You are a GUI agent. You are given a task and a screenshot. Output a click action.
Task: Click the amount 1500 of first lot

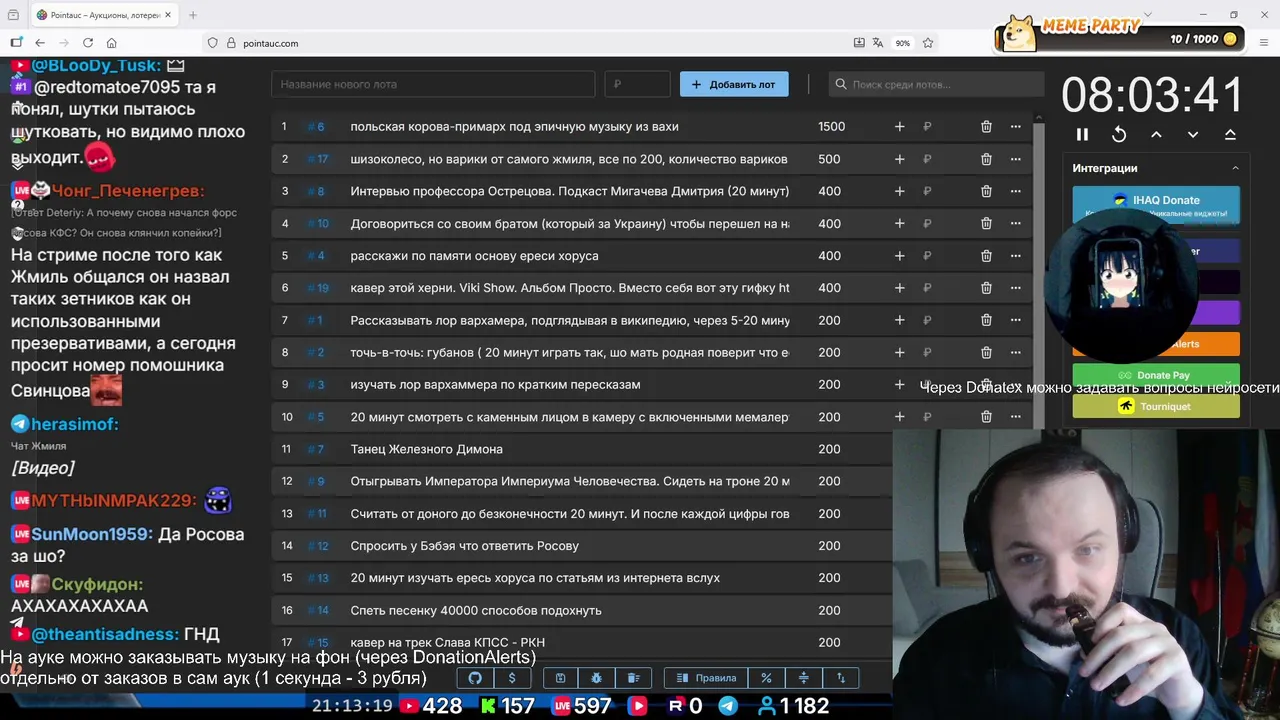(x=831, y=127)
